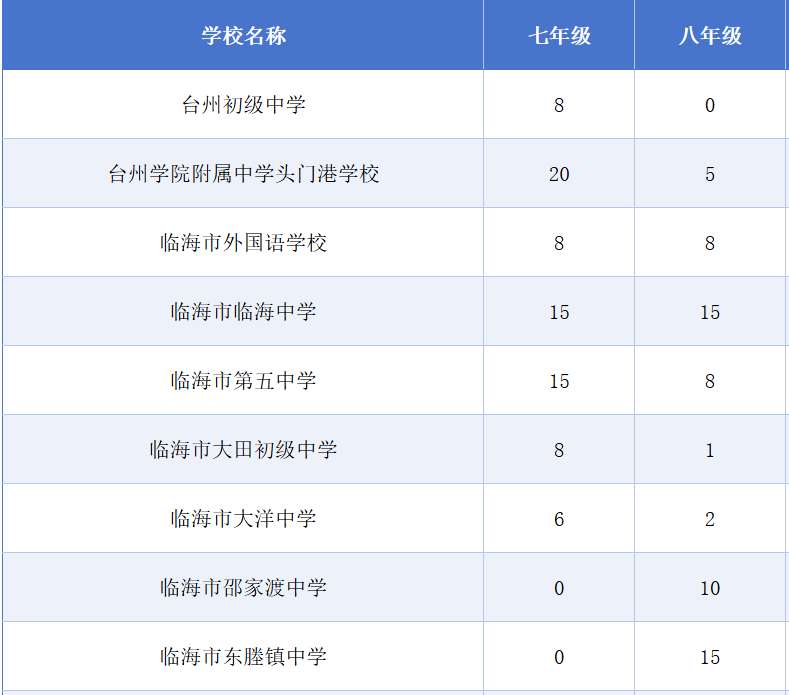This screenshot has height=695, width=789.
Task: Click the value 2 for 临海市大洋中学
Action: 710,518
